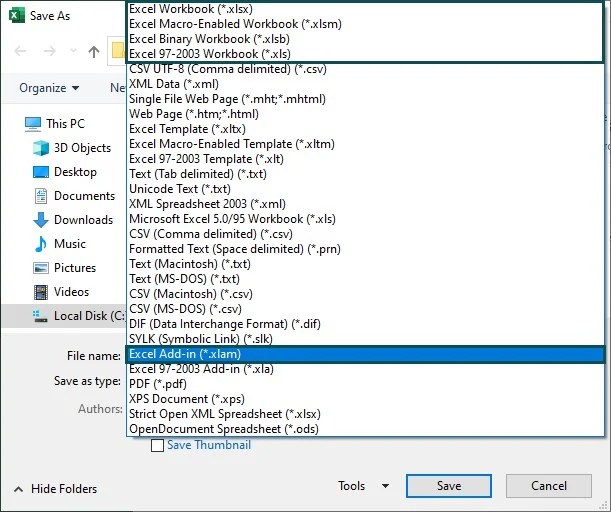Select XPS Document (*.xps)
Image resolution: width=611 pixels, height=512 pixels.
tap(366, 399)
